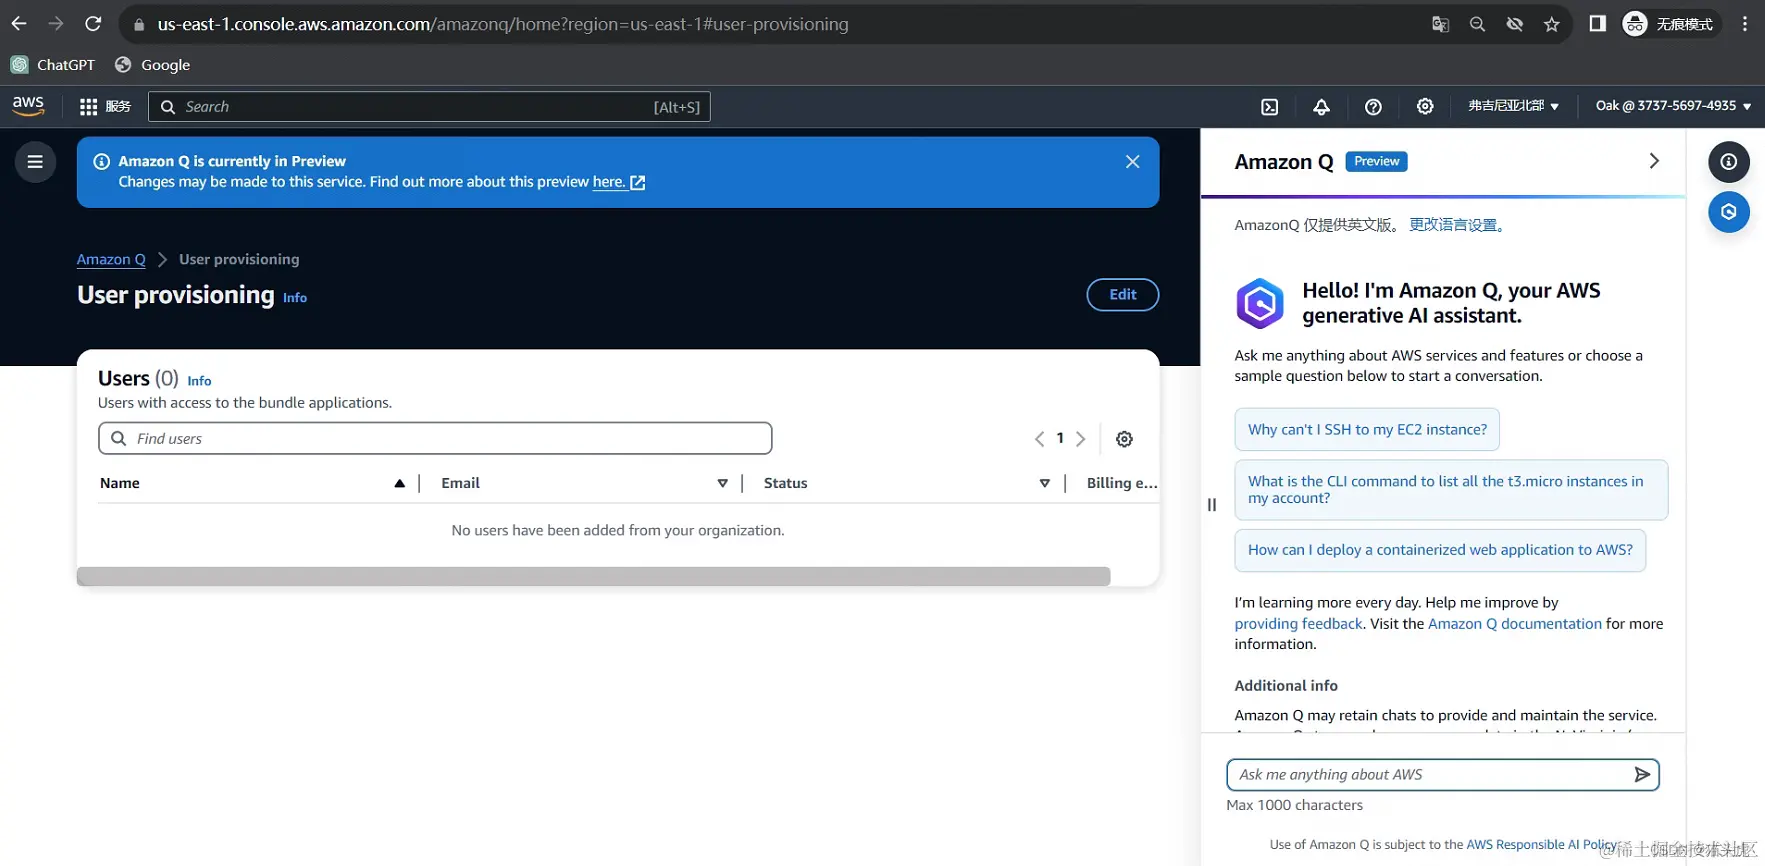Click the tracking protection eye icon
Screen dimensions: 1765x866
(1515, 24)
